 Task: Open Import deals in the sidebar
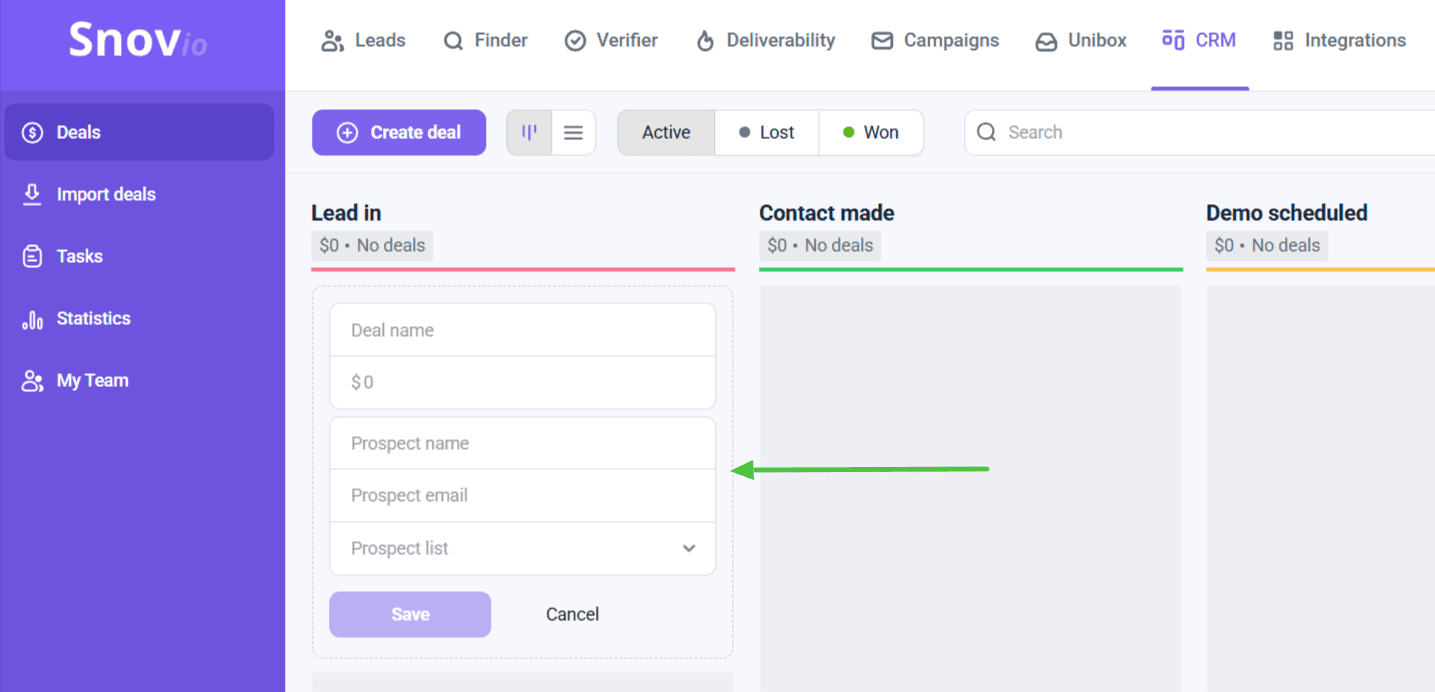click(105, 194)
